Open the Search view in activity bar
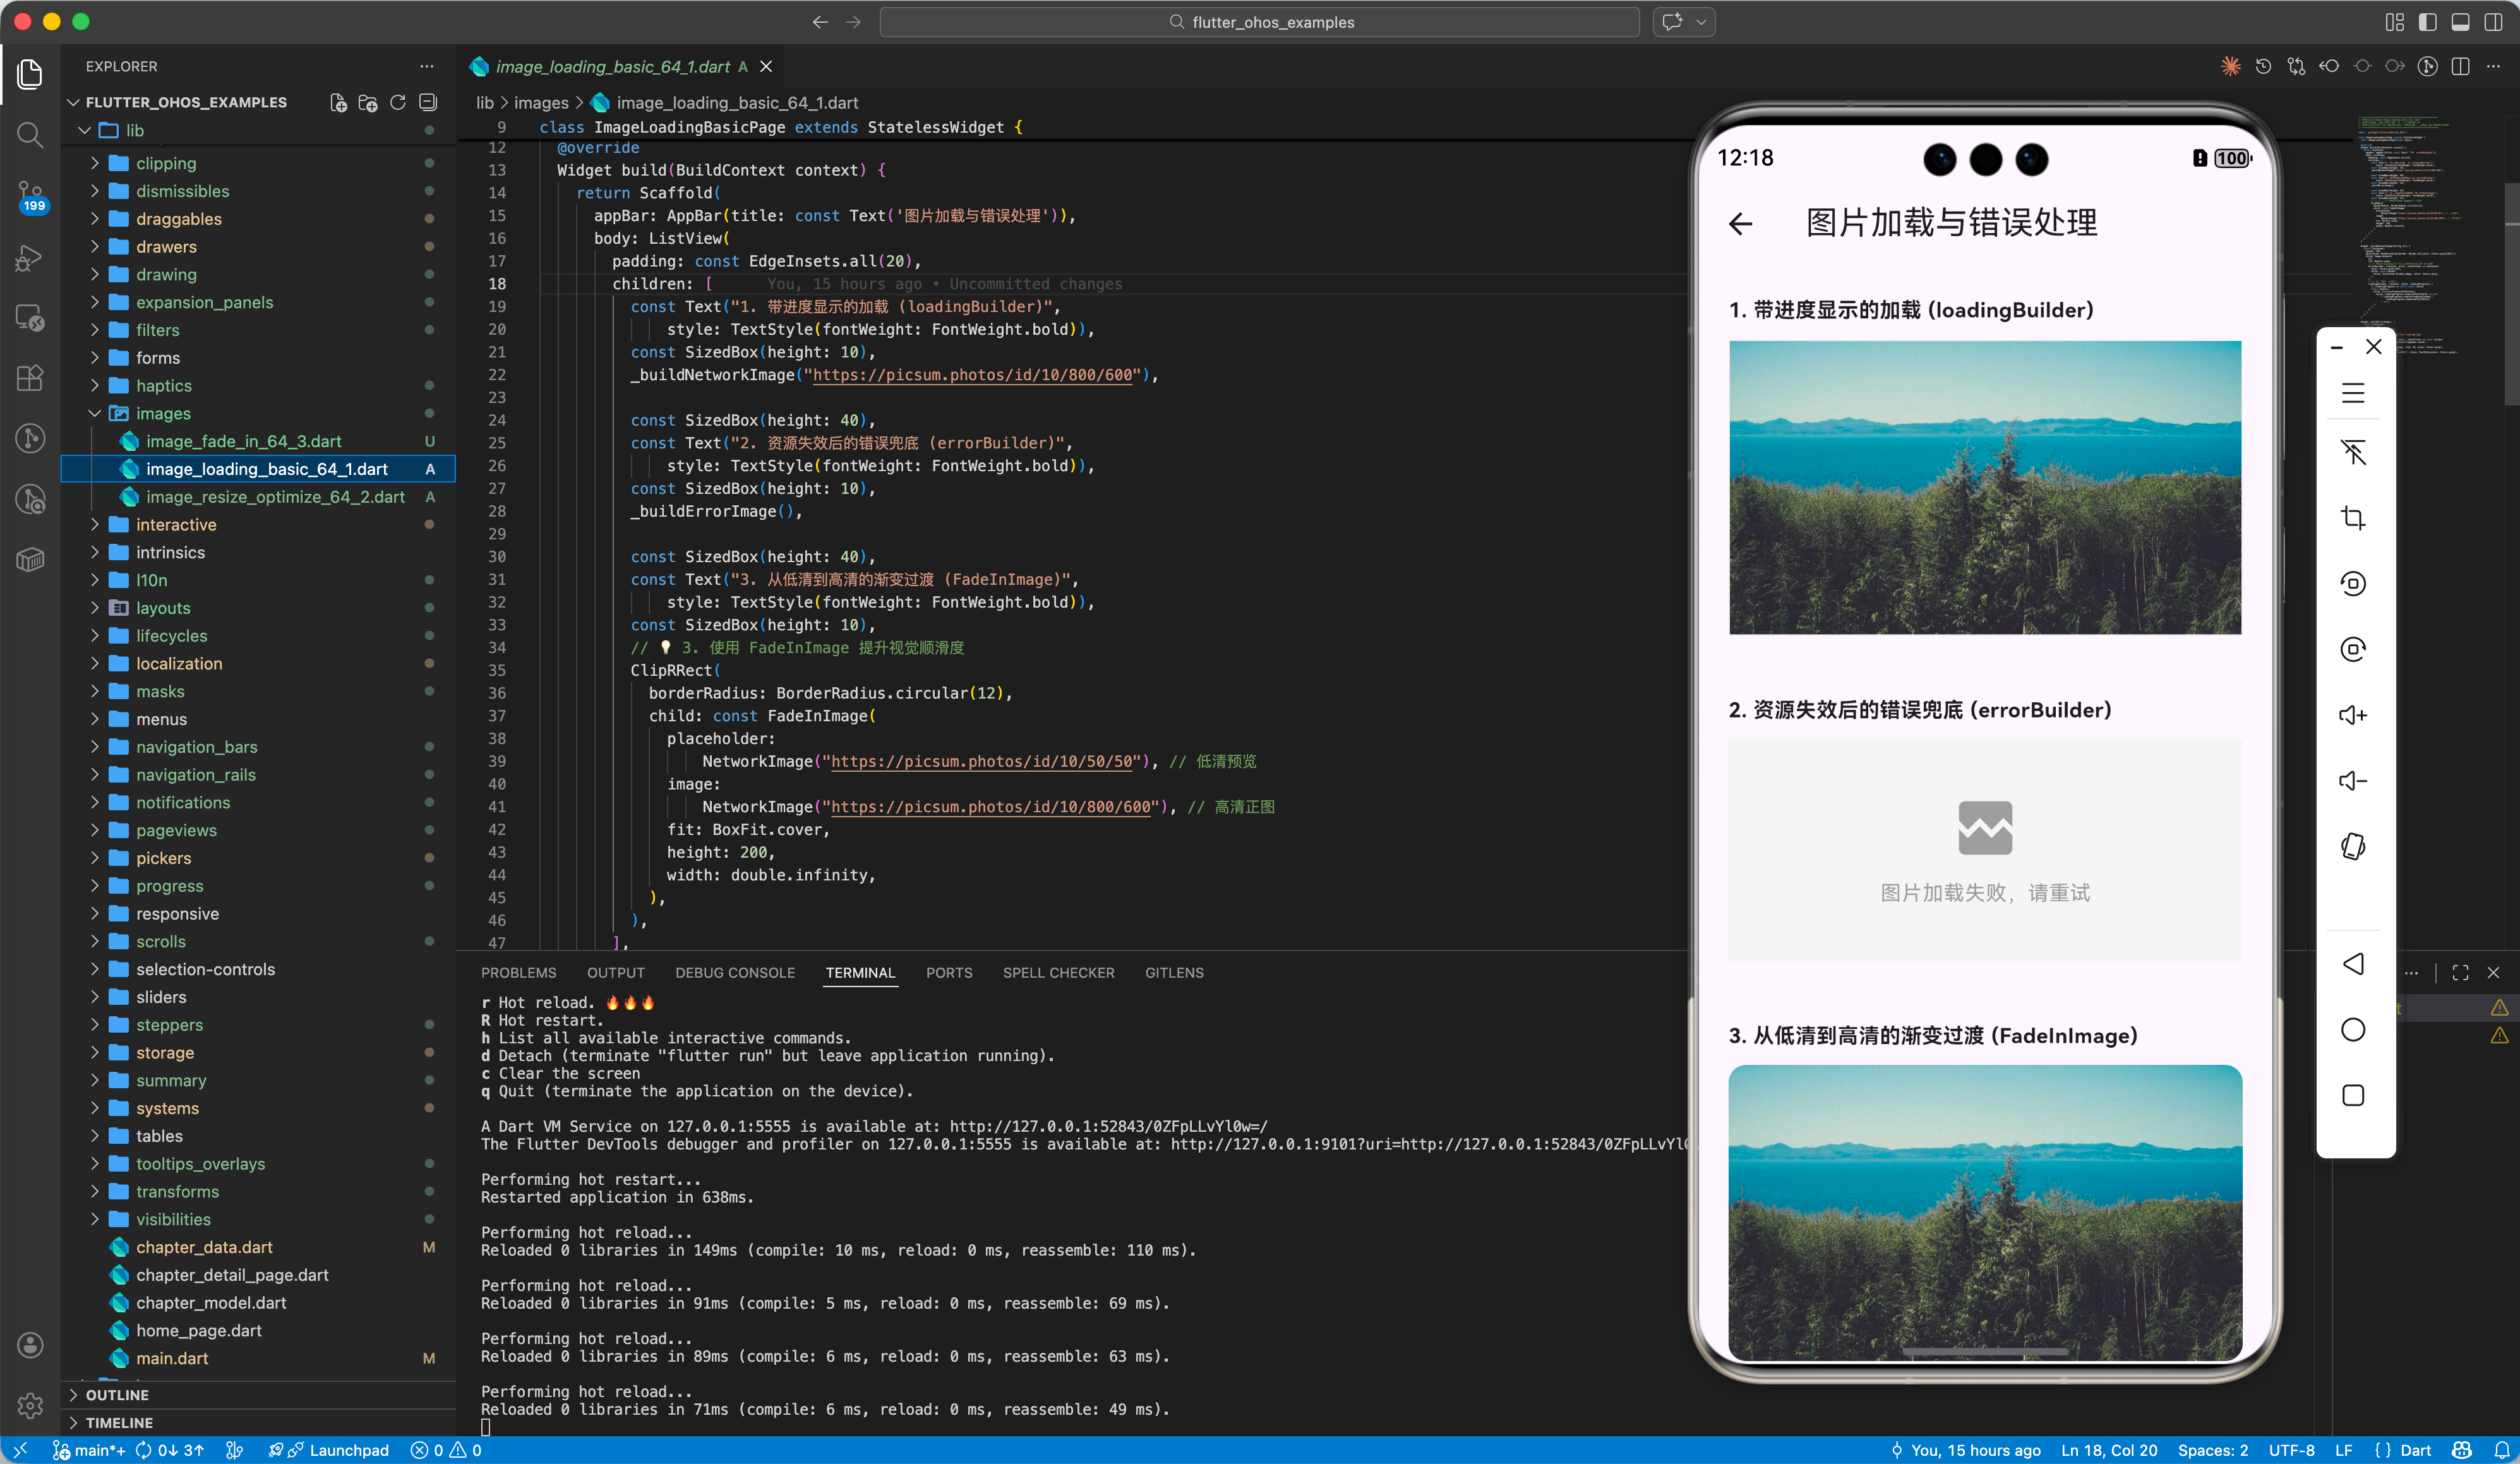This screenshot has width=2520, height=1464. tap(30, 134)
